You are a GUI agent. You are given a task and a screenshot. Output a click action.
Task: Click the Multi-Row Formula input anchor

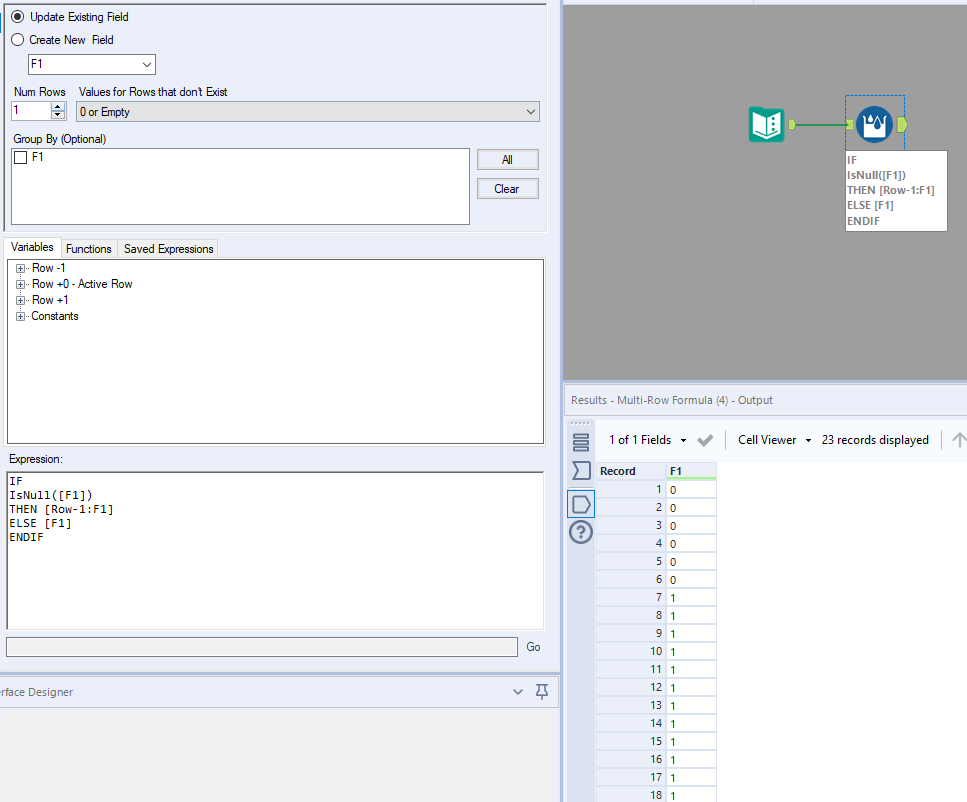tap(850, 125)
